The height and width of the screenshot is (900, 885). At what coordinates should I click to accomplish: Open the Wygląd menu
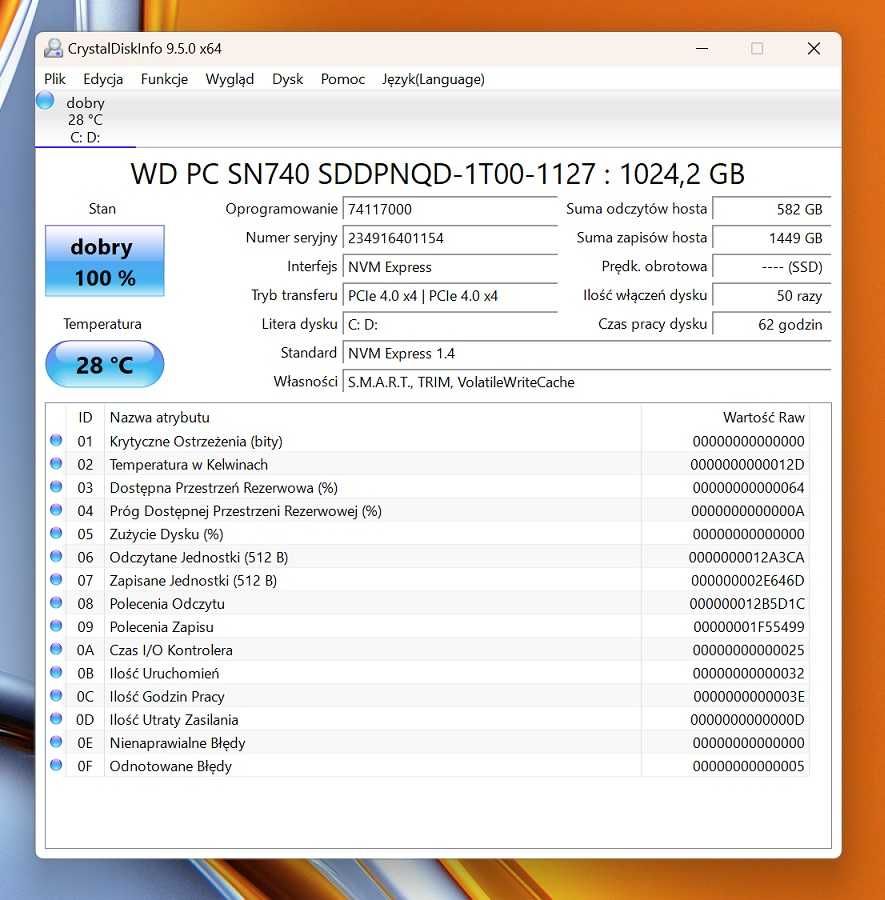point(230,79)
